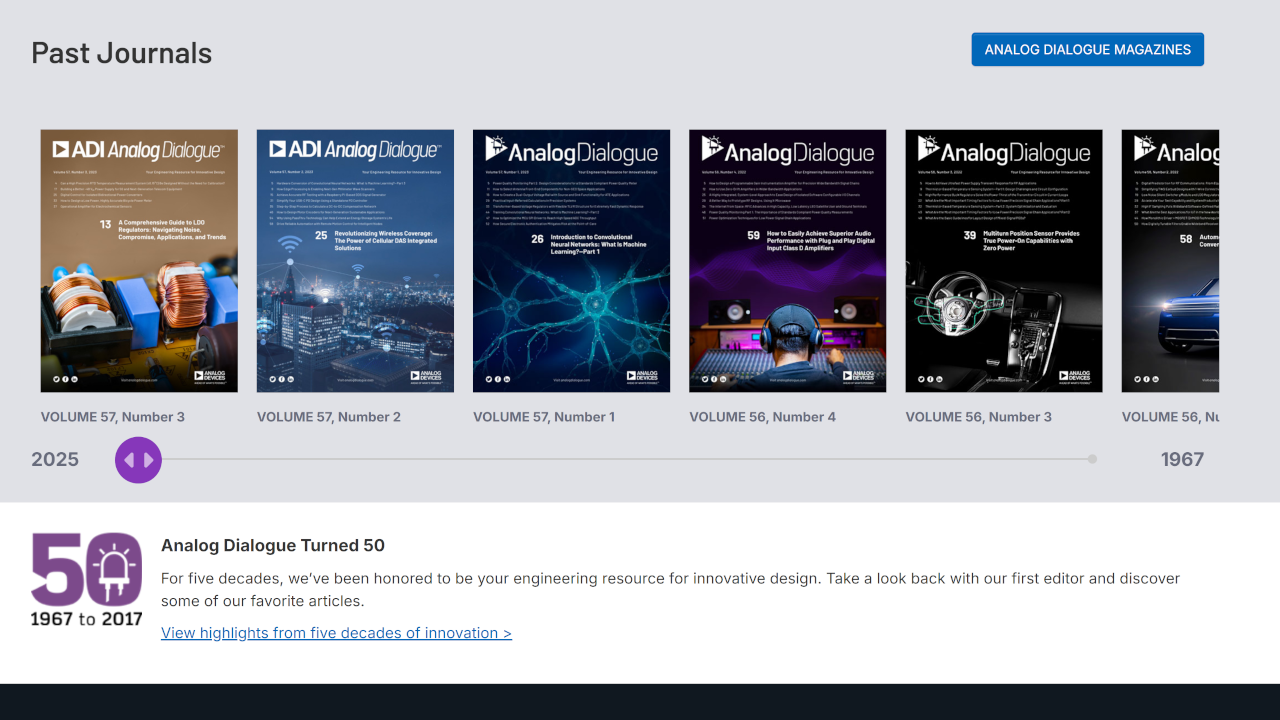Open Volume 56 Number 3 cover
1280x720 pixels.
1004,261
